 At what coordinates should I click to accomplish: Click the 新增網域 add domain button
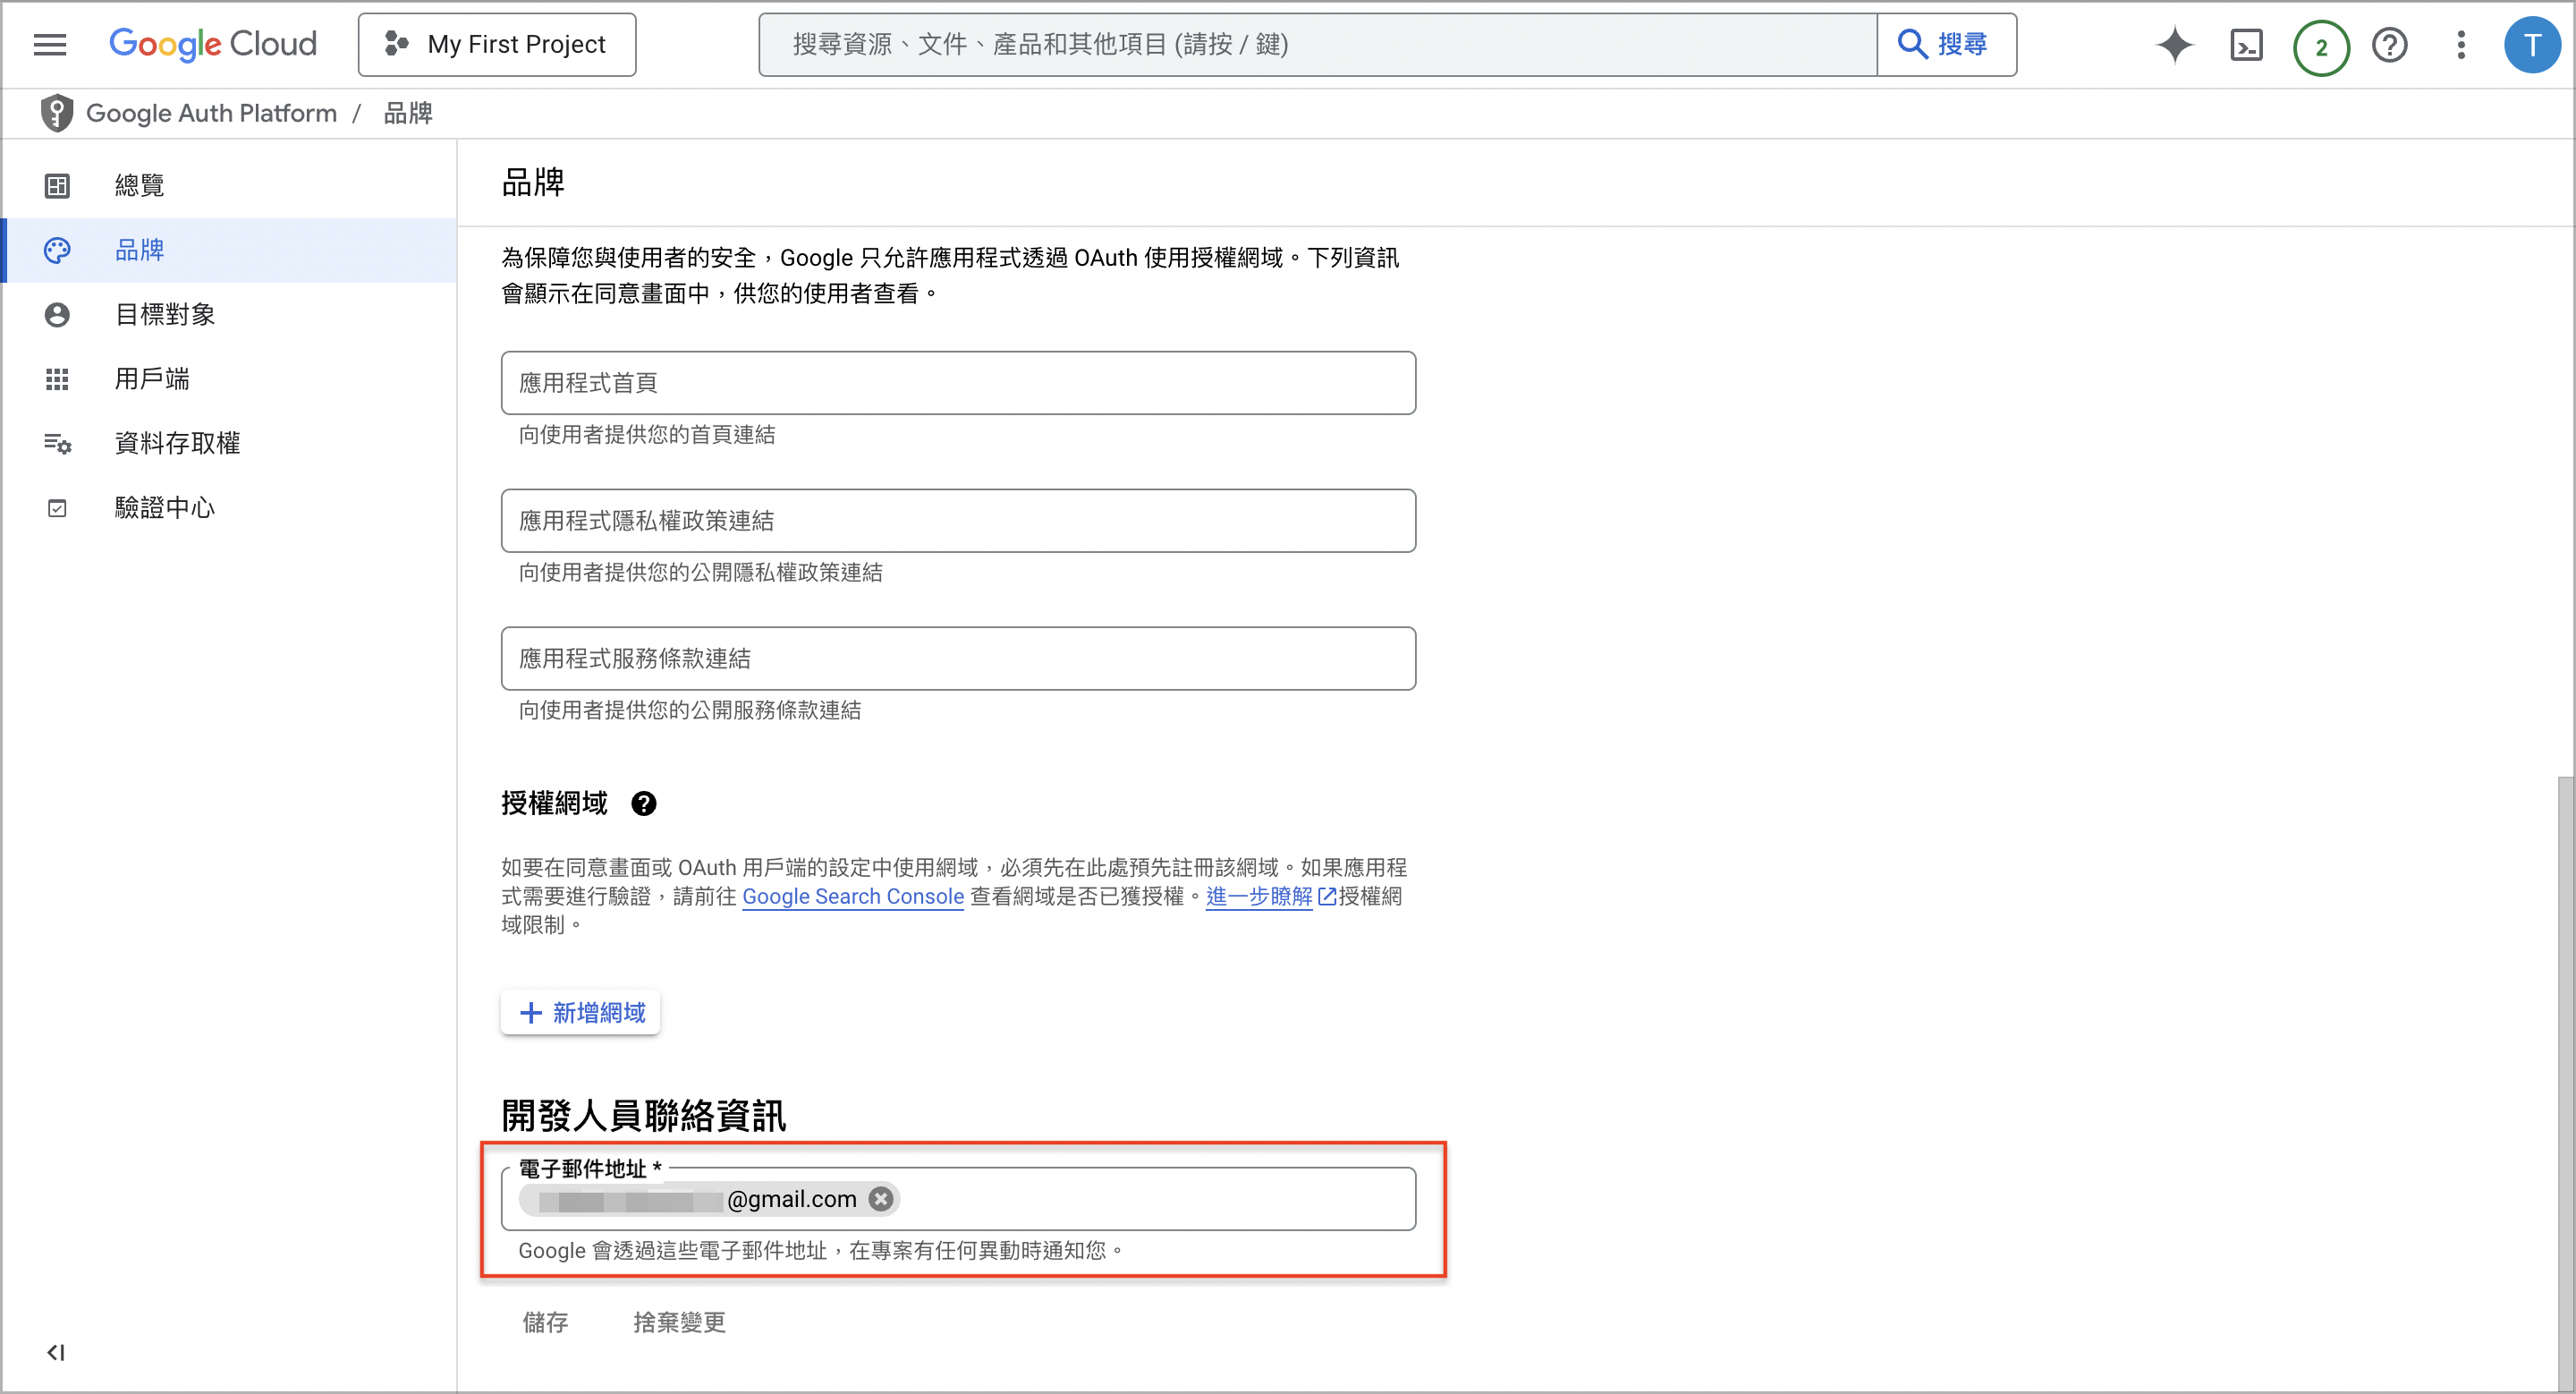click(x=581, y=1013)
